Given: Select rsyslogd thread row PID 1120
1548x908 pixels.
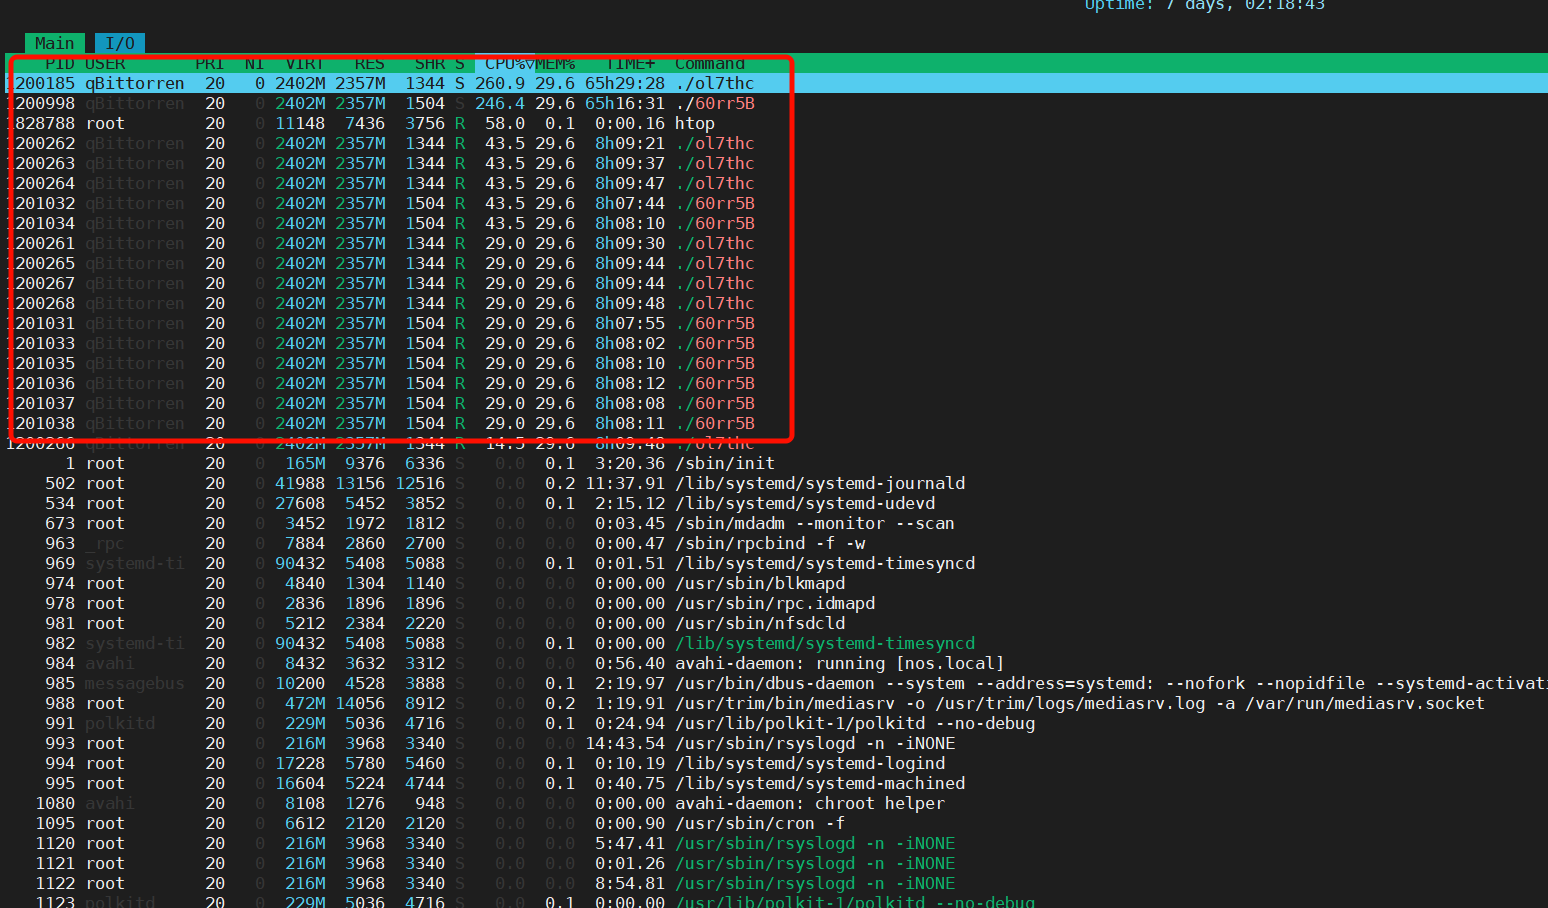Looking at the screenshot, I should click(776, 843).
